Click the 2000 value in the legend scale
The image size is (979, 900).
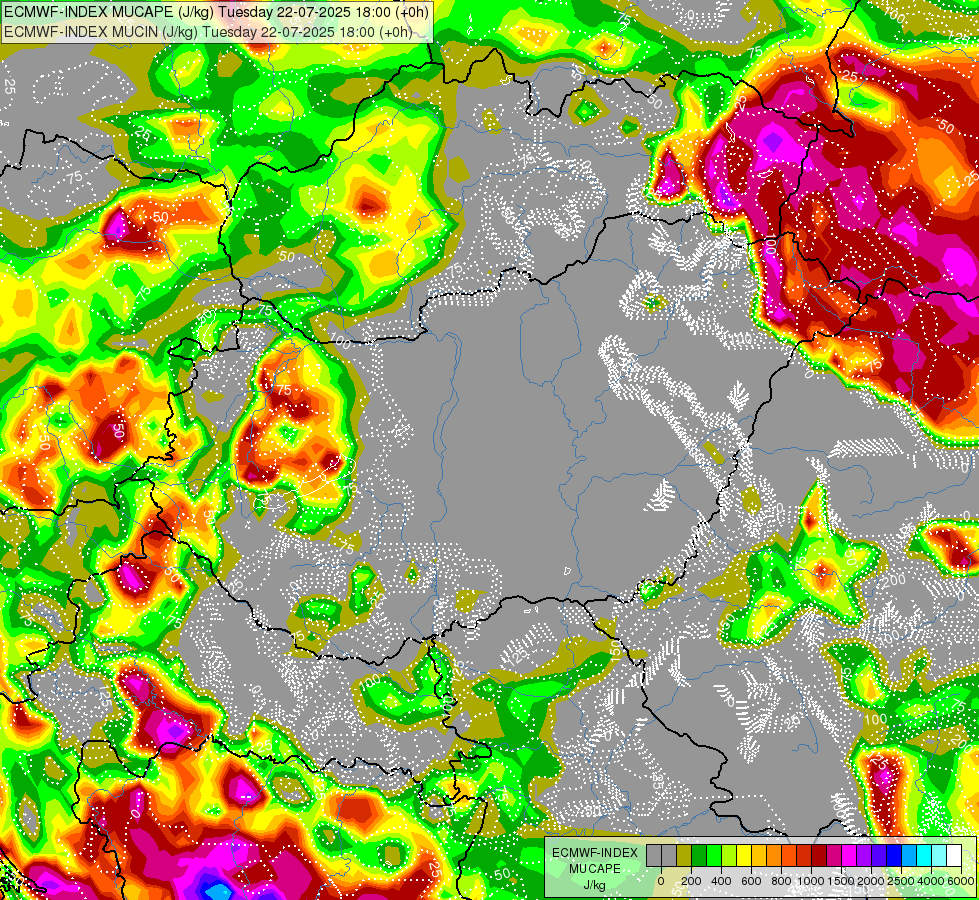pos(871,881)
